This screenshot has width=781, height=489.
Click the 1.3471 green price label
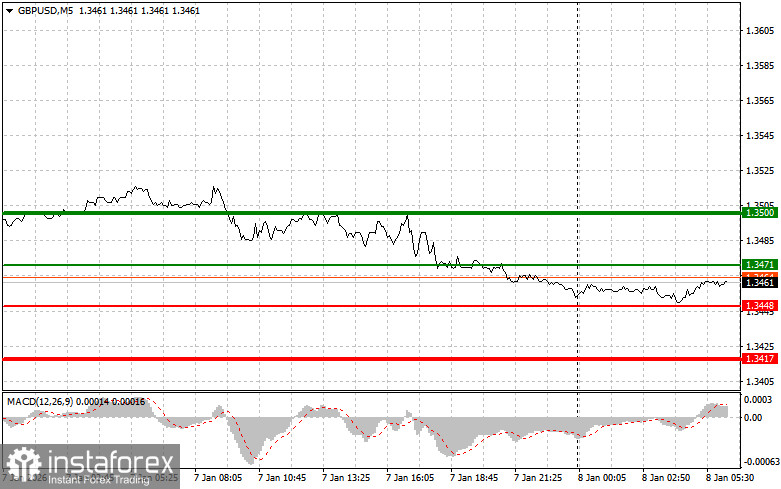pos(760,264)
